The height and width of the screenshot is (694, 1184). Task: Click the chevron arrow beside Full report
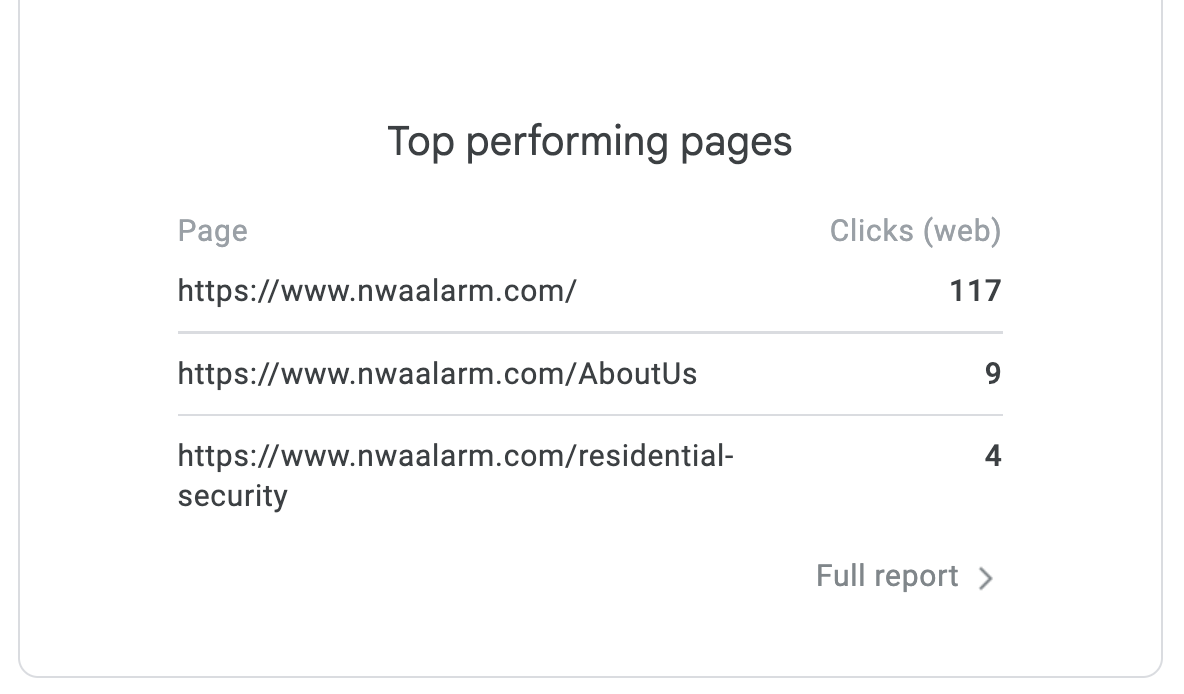click(x=986, y=579)
